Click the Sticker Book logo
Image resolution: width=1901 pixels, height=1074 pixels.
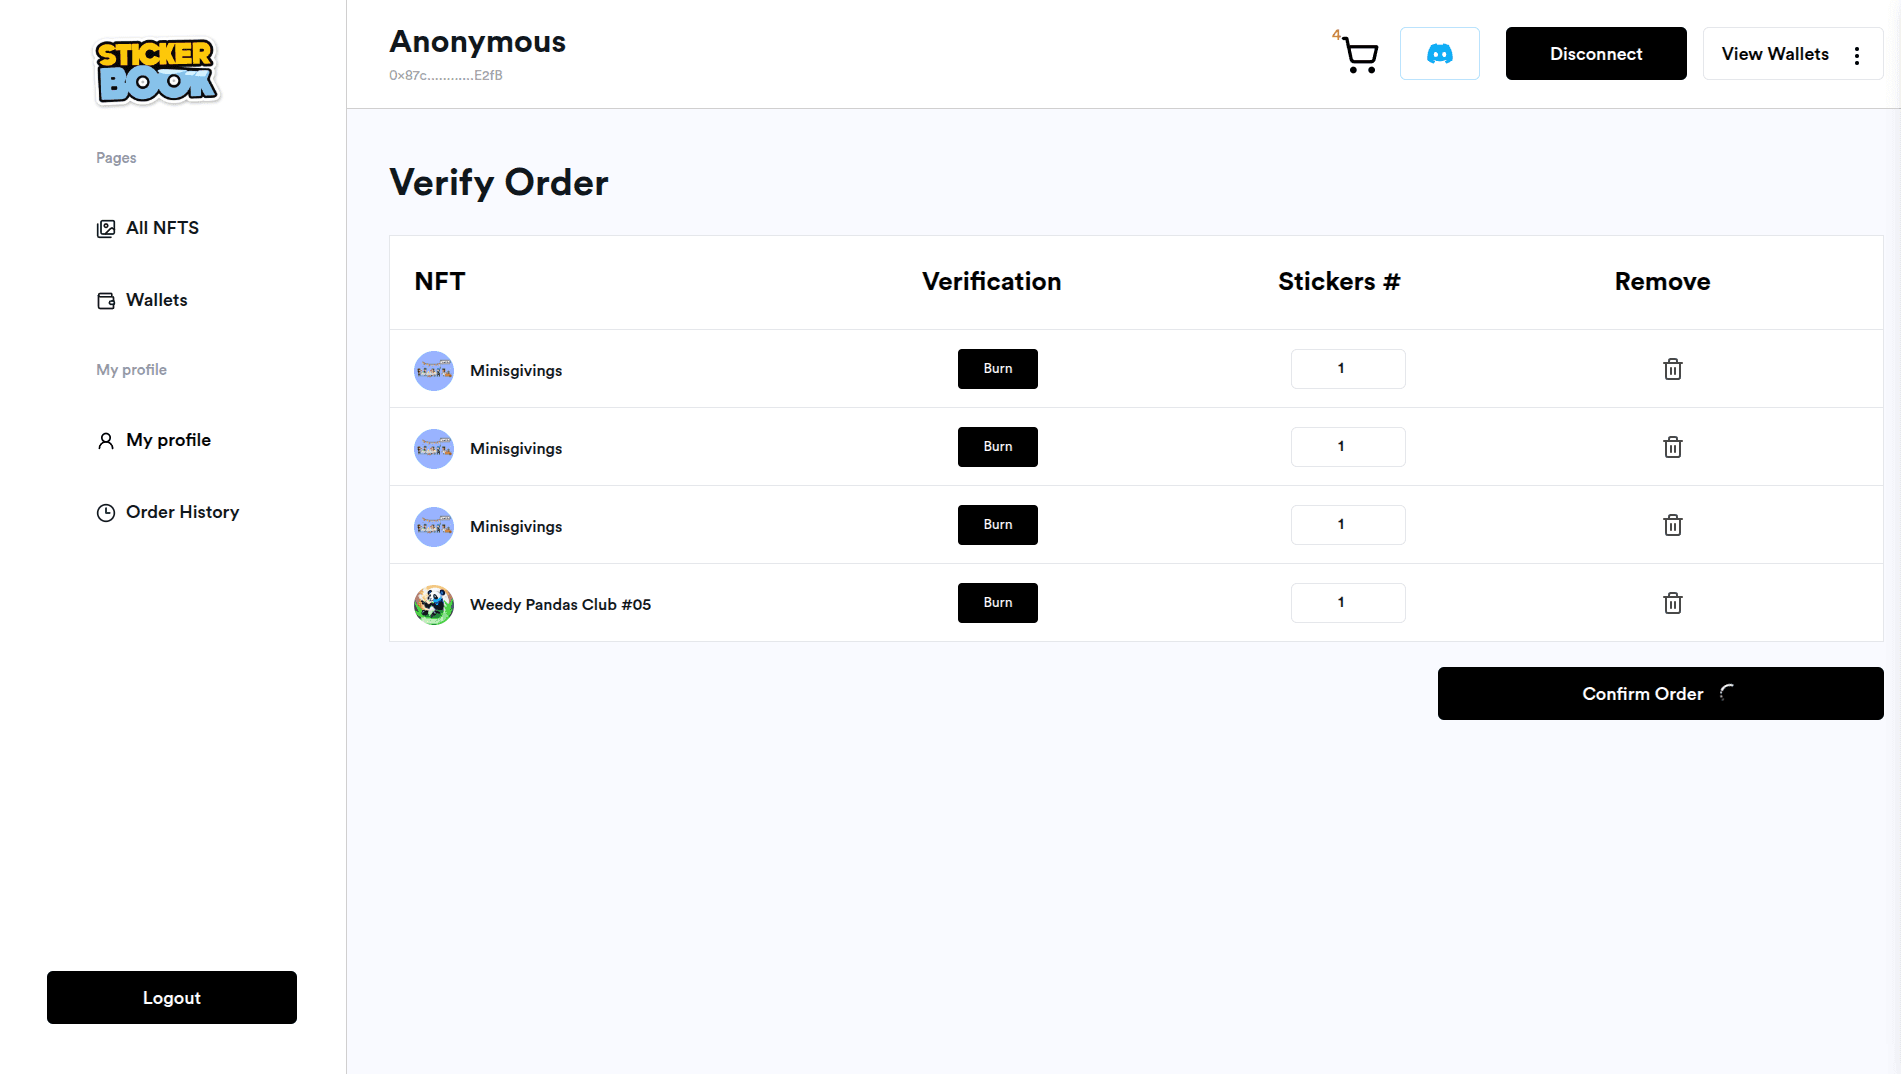157,70
